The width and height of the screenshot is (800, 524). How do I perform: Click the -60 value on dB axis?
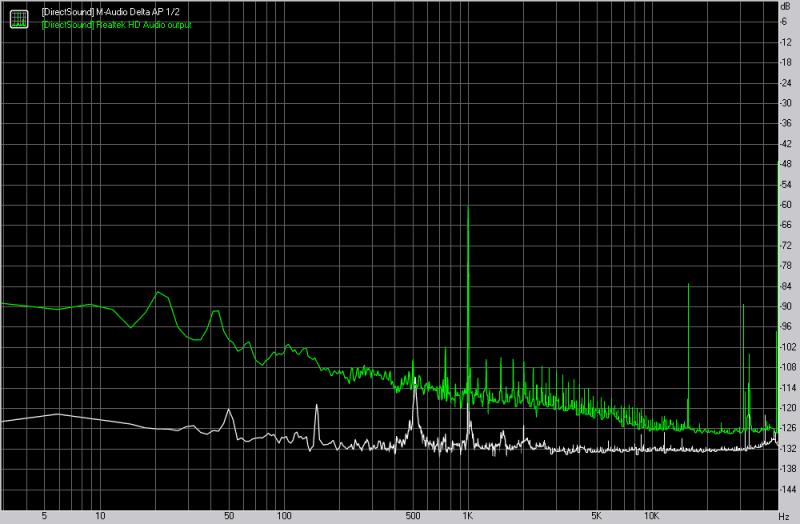(787, 205)
